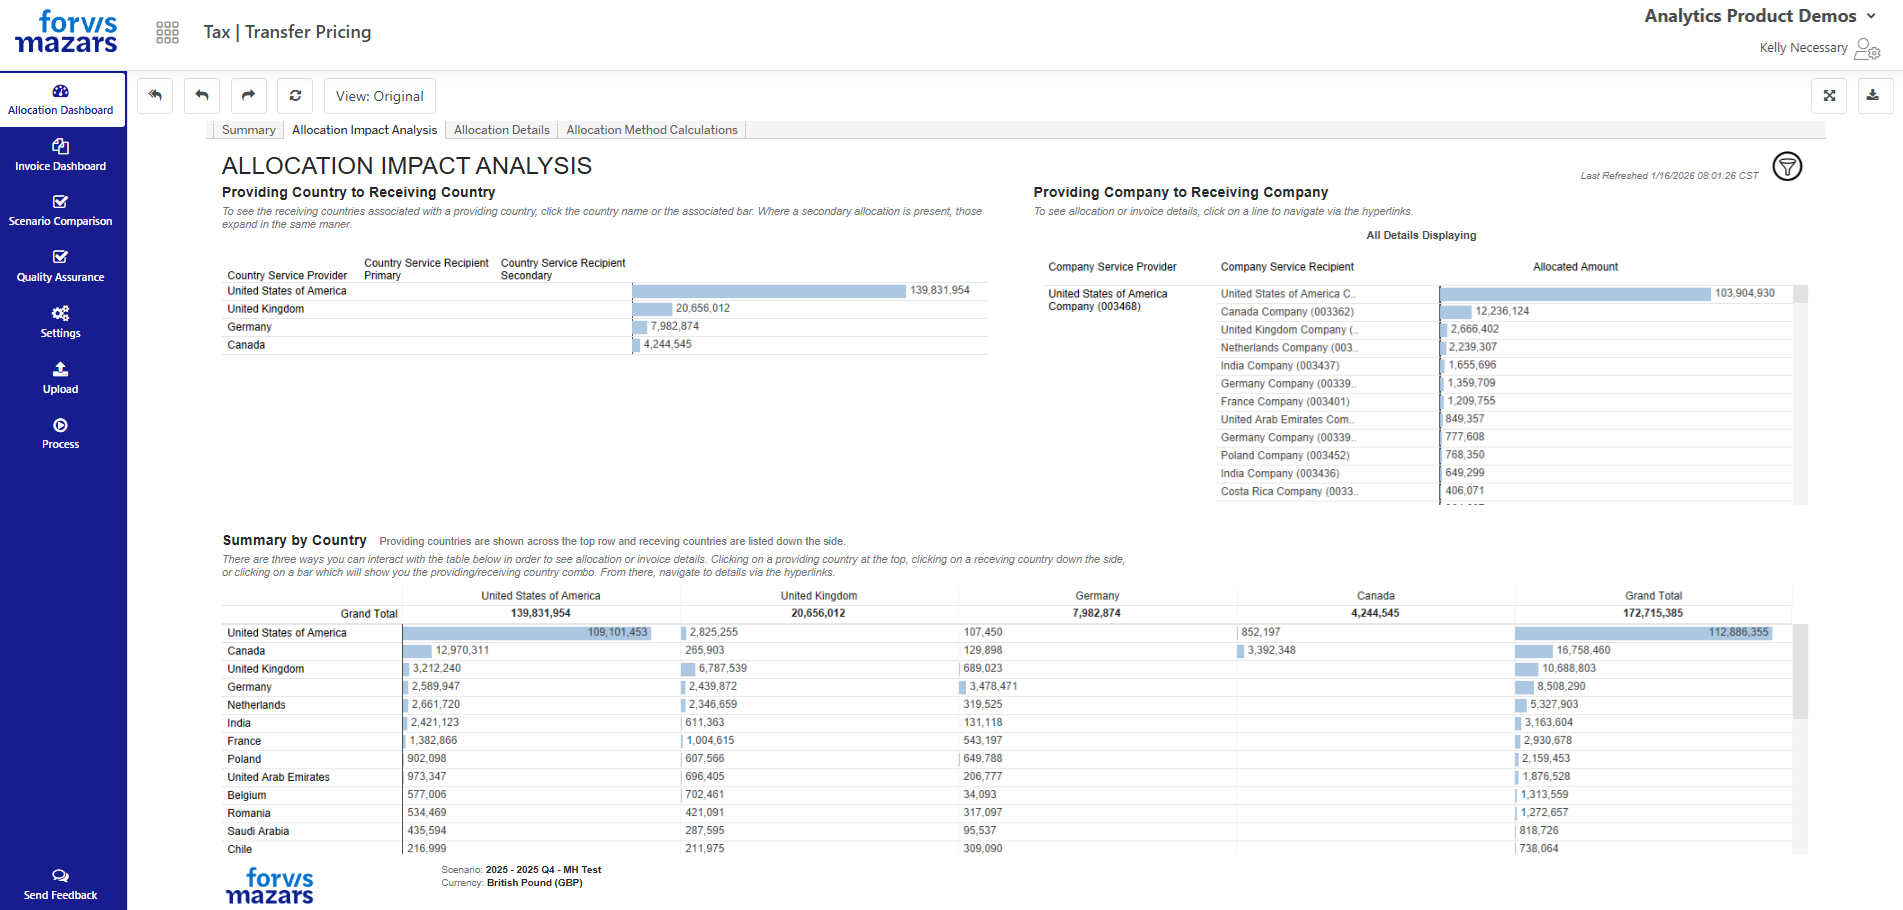Toggle full screen mode icon
The image size is (1903, 910).
pos(1829,96)
